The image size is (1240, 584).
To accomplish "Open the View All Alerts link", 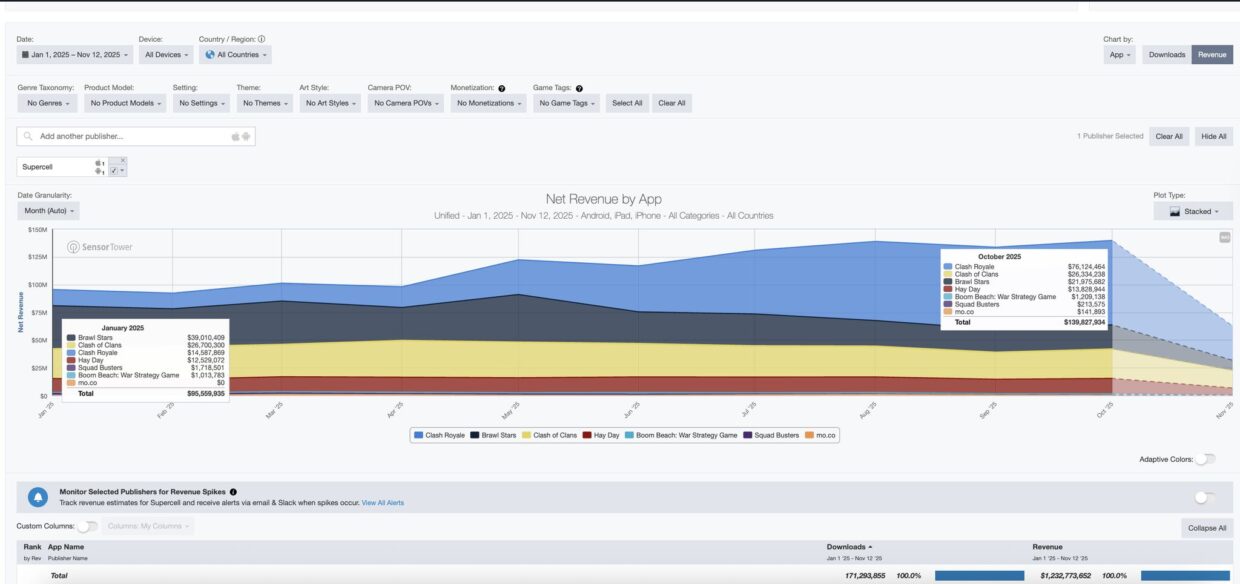I will coord(383,503).
